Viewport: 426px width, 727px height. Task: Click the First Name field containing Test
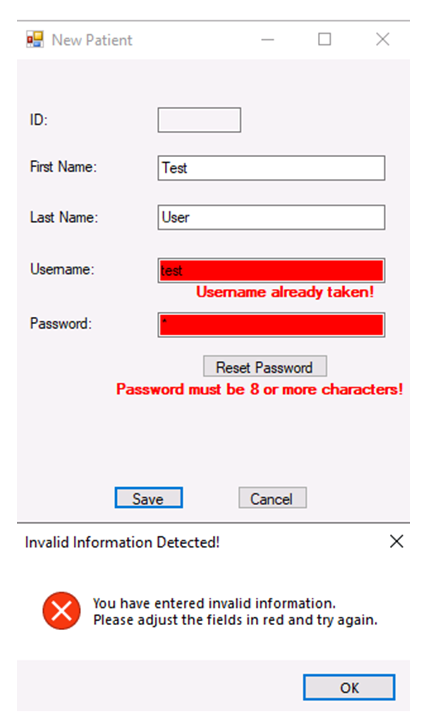point(271,168)
